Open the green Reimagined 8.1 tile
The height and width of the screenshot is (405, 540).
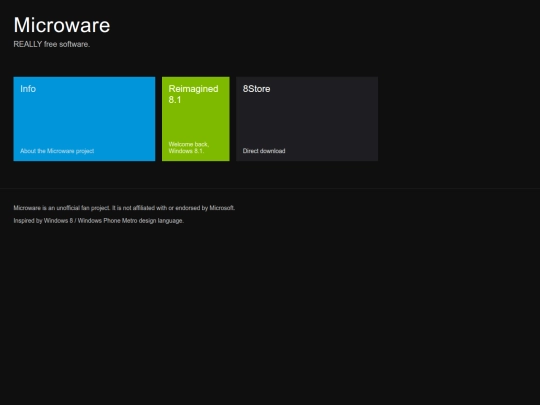[196, 119]
